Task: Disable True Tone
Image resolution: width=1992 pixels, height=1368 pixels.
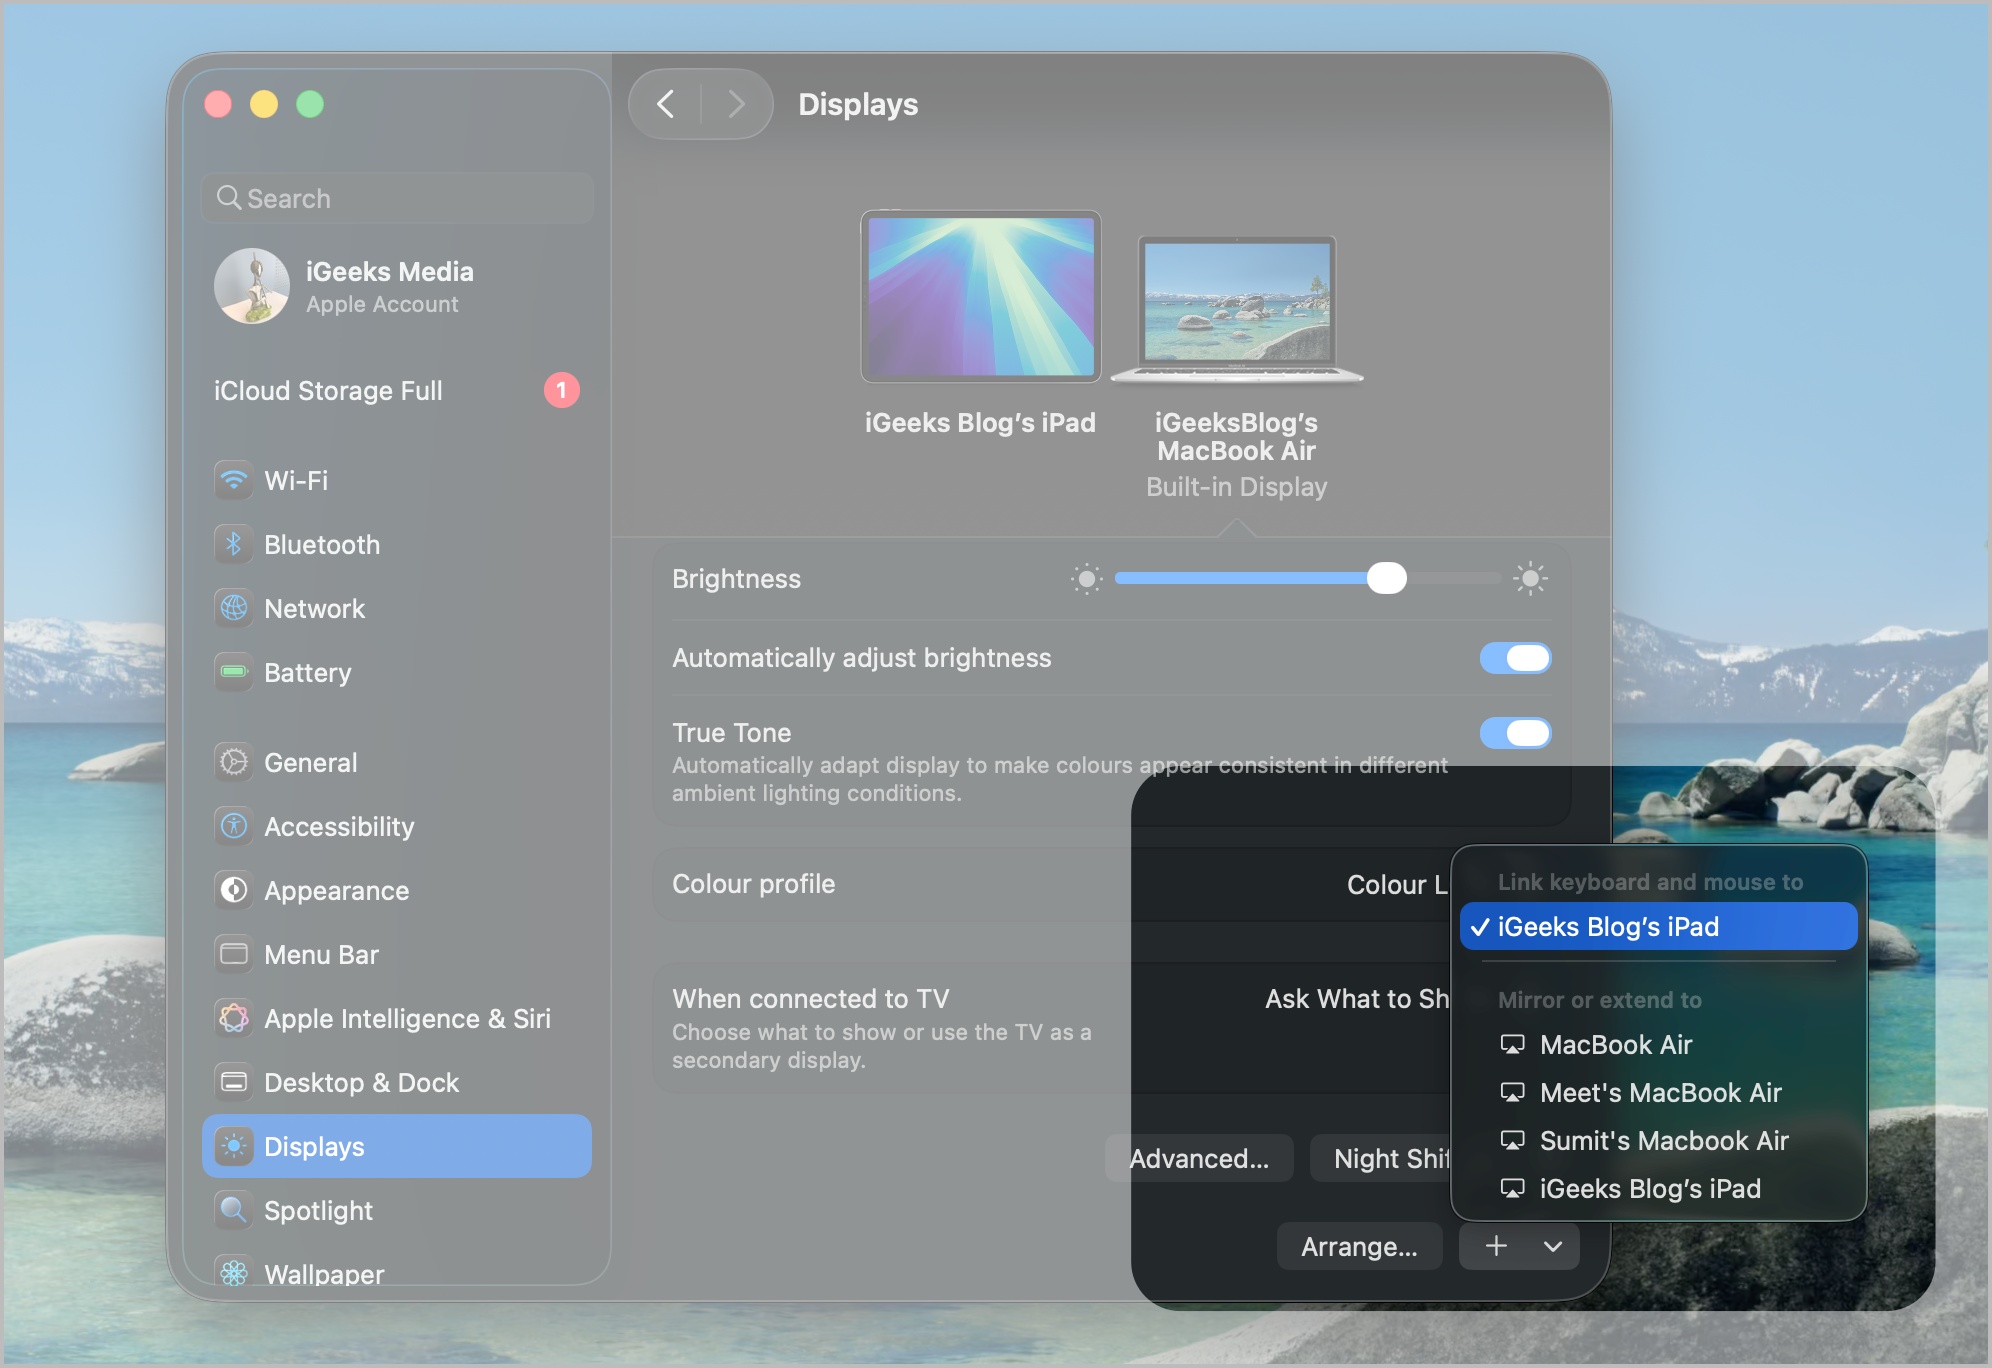Action: 1516,732
